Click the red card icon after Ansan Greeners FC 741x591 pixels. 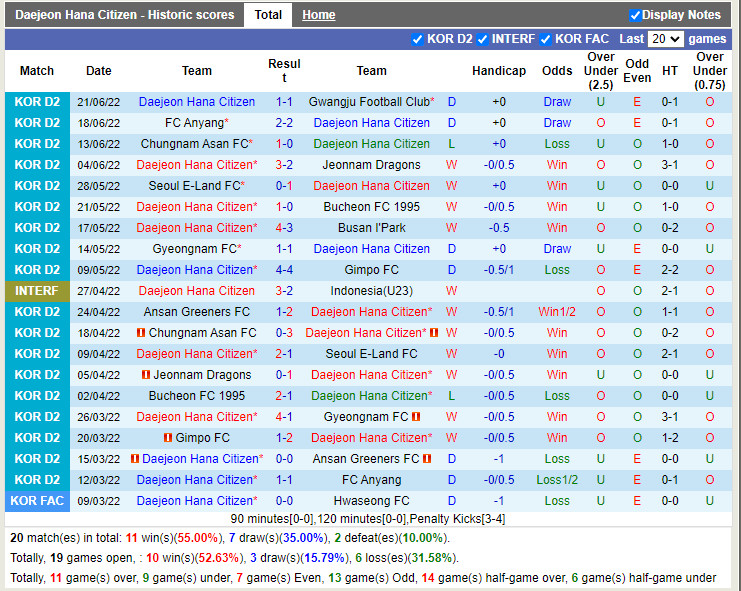click(x=427, y=459)
